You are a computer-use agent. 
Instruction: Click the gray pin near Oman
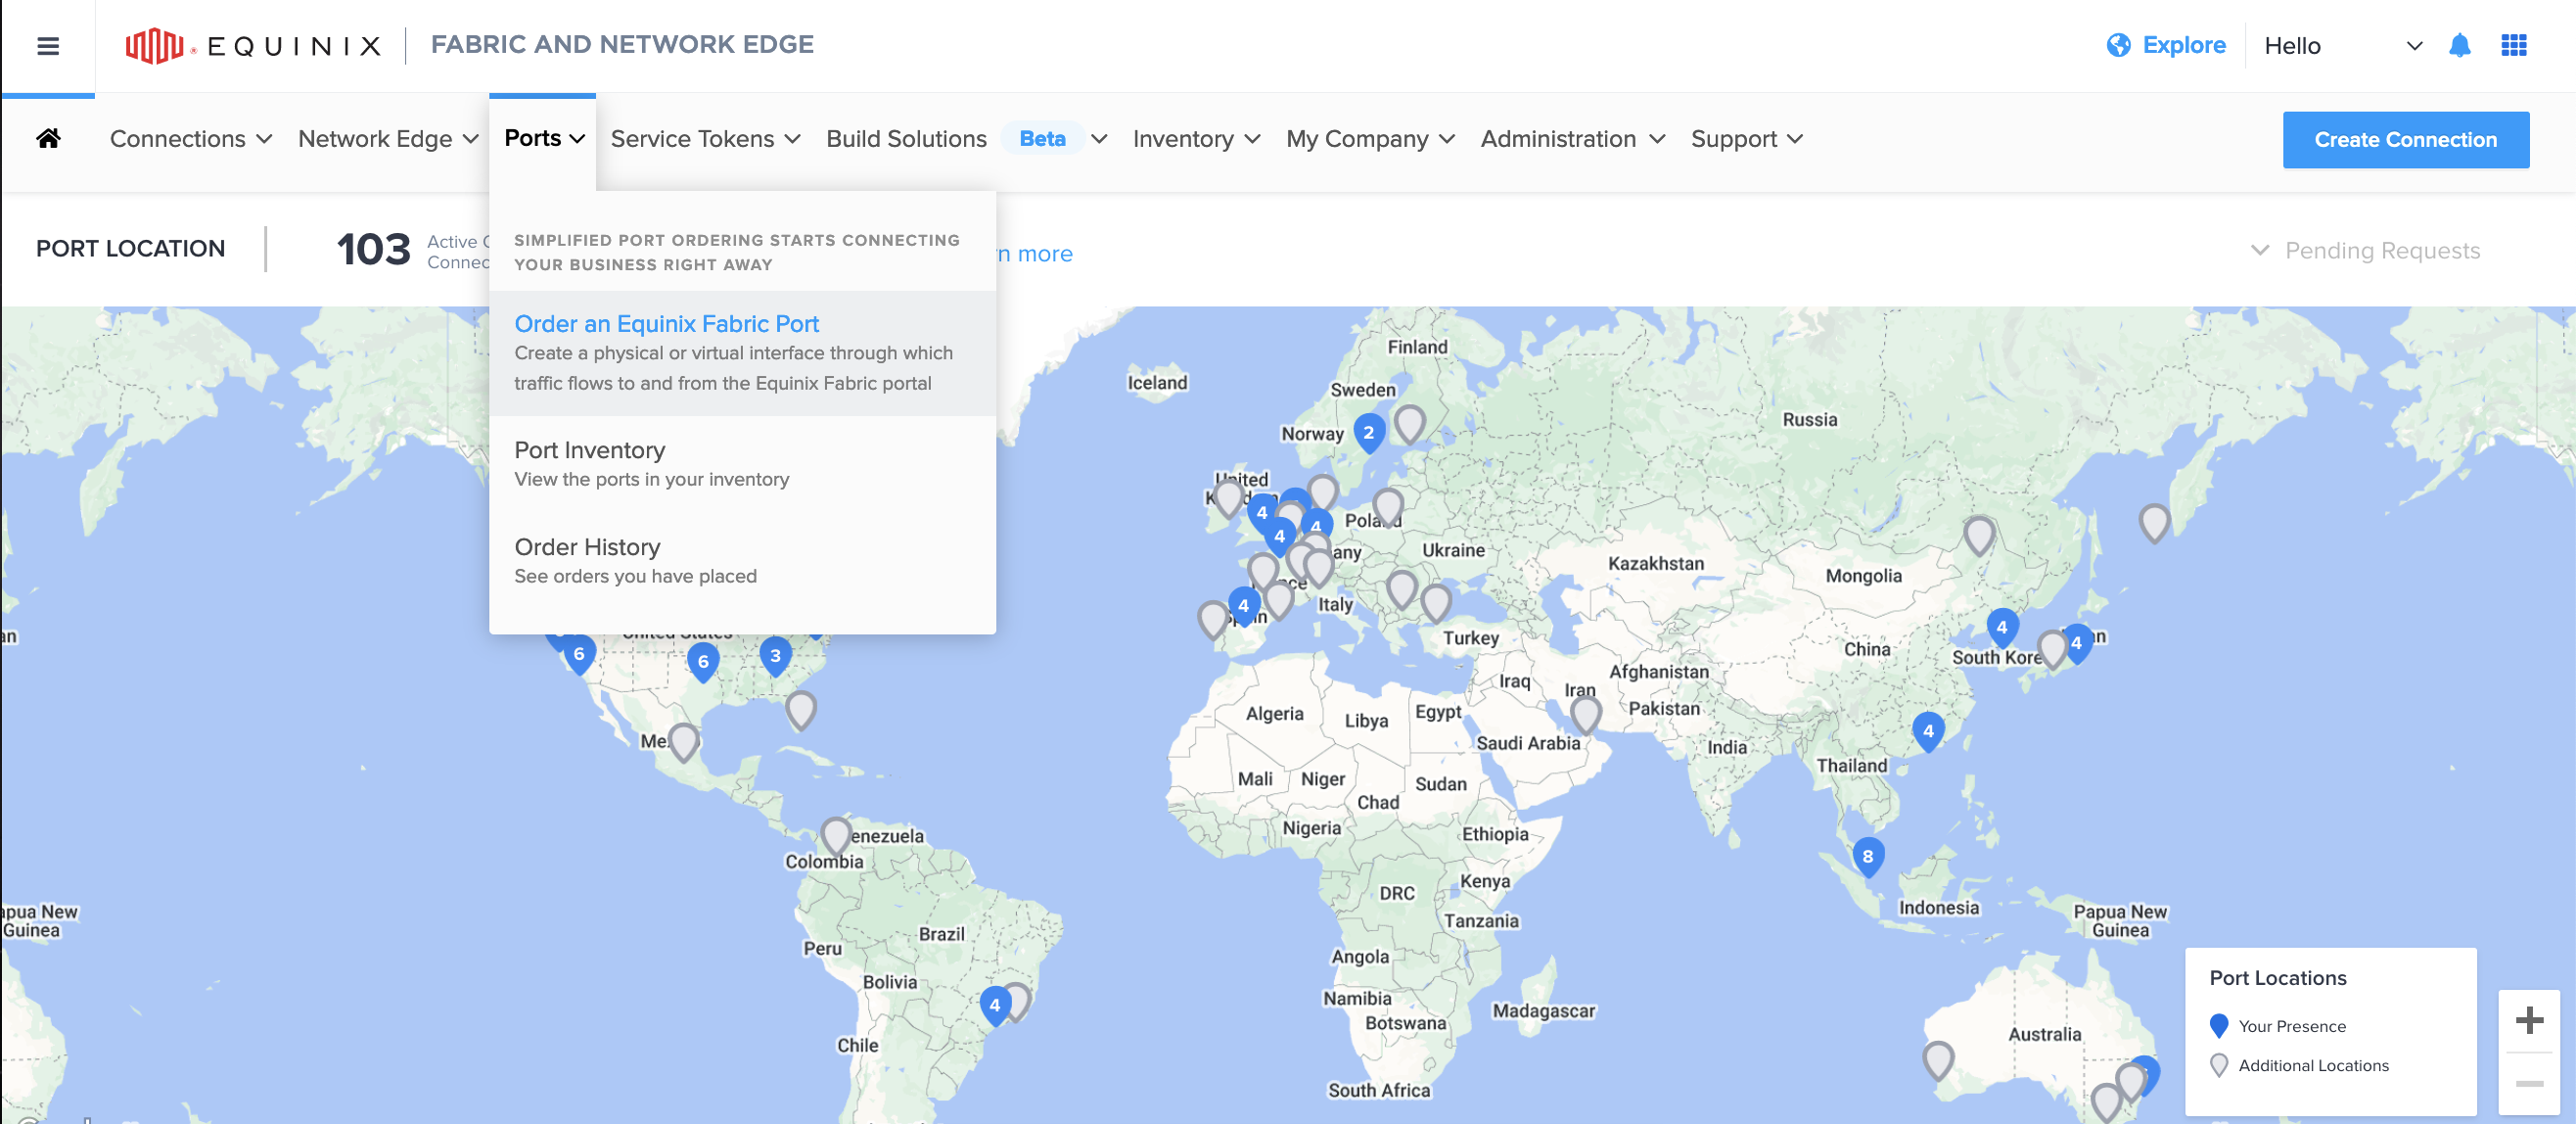(x=1586, y=715)
